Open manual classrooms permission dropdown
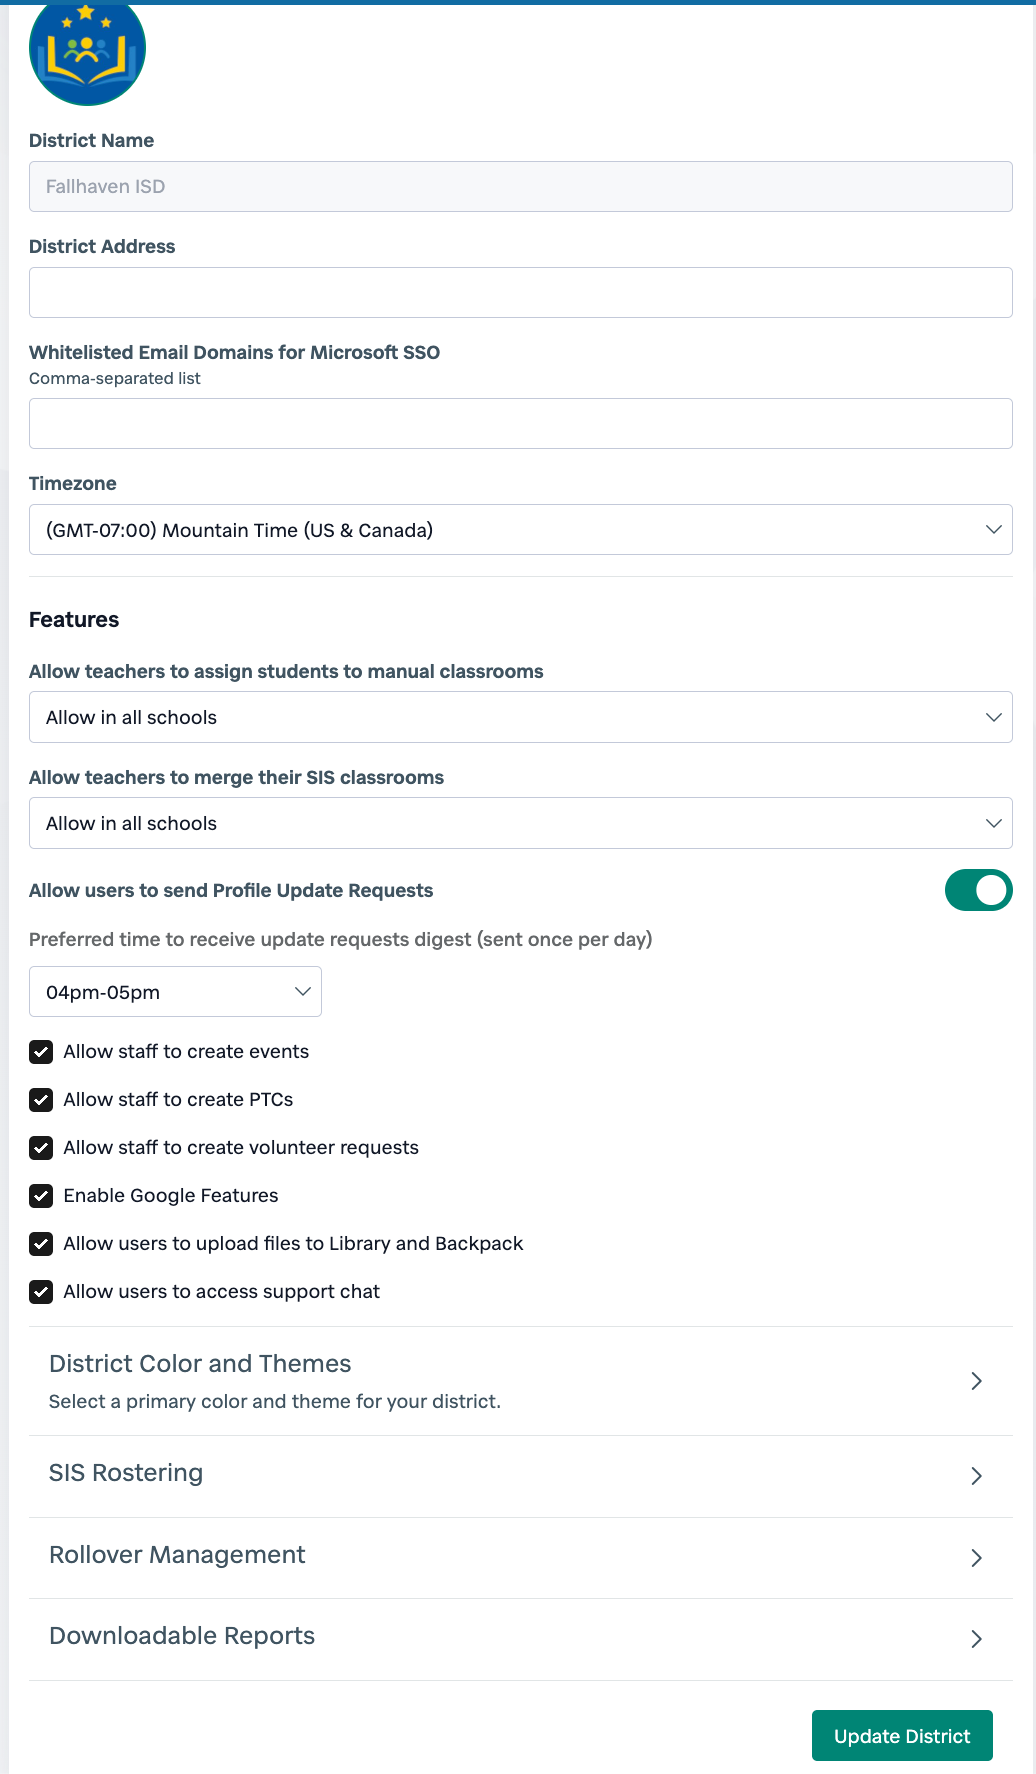 520,717
